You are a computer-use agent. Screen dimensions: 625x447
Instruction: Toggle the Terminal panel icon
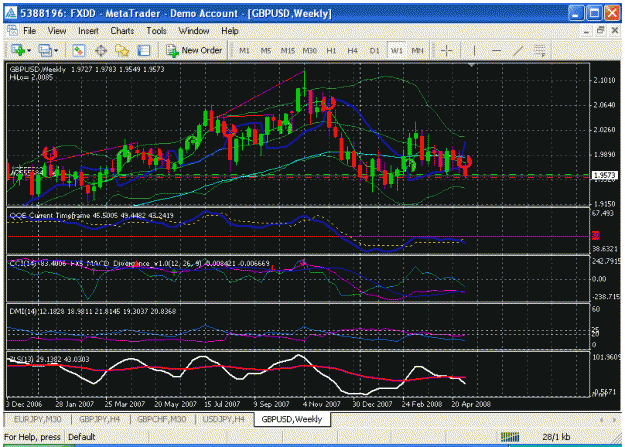(x=144, y=50)
